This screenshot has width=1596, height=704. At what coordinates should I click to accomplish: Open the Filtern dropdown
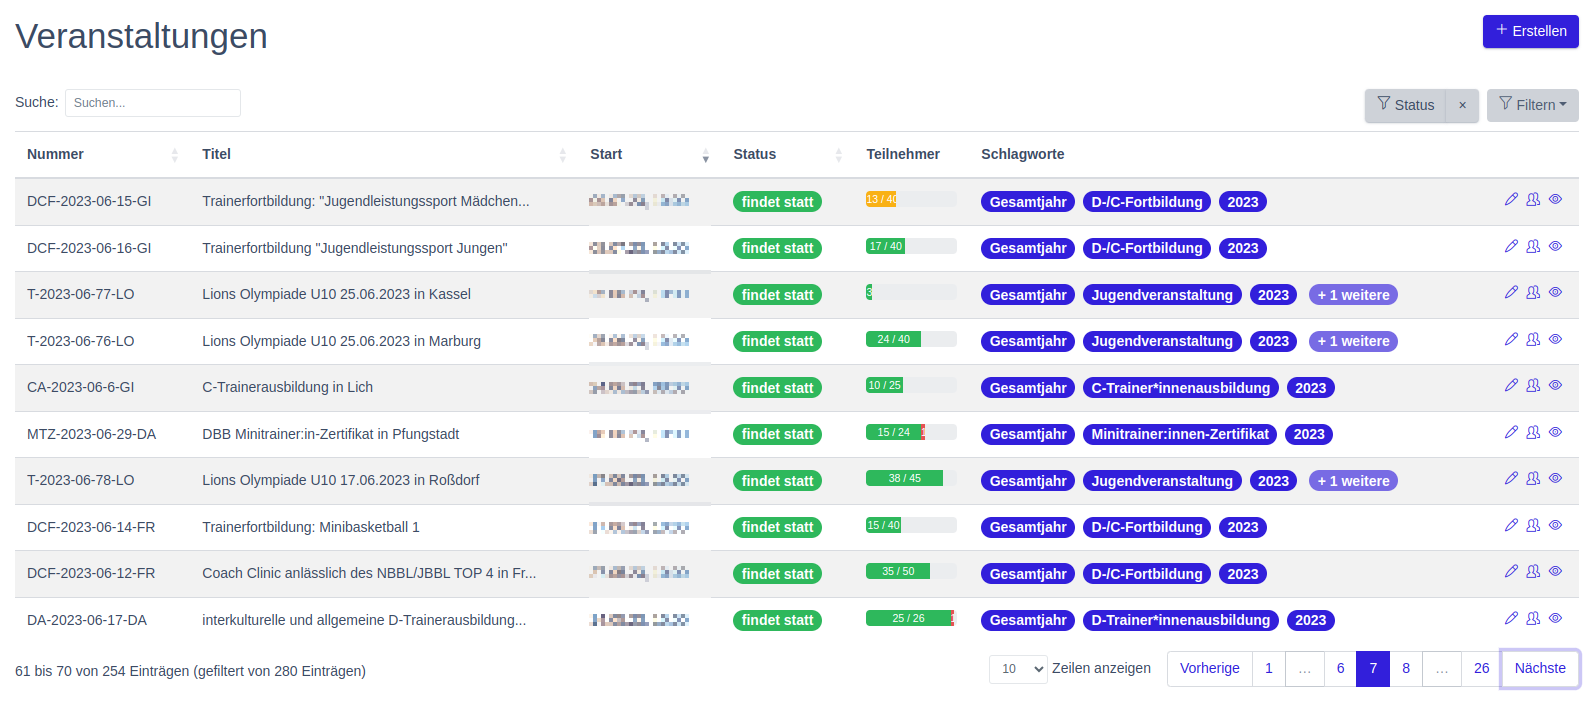point(1532,105)
